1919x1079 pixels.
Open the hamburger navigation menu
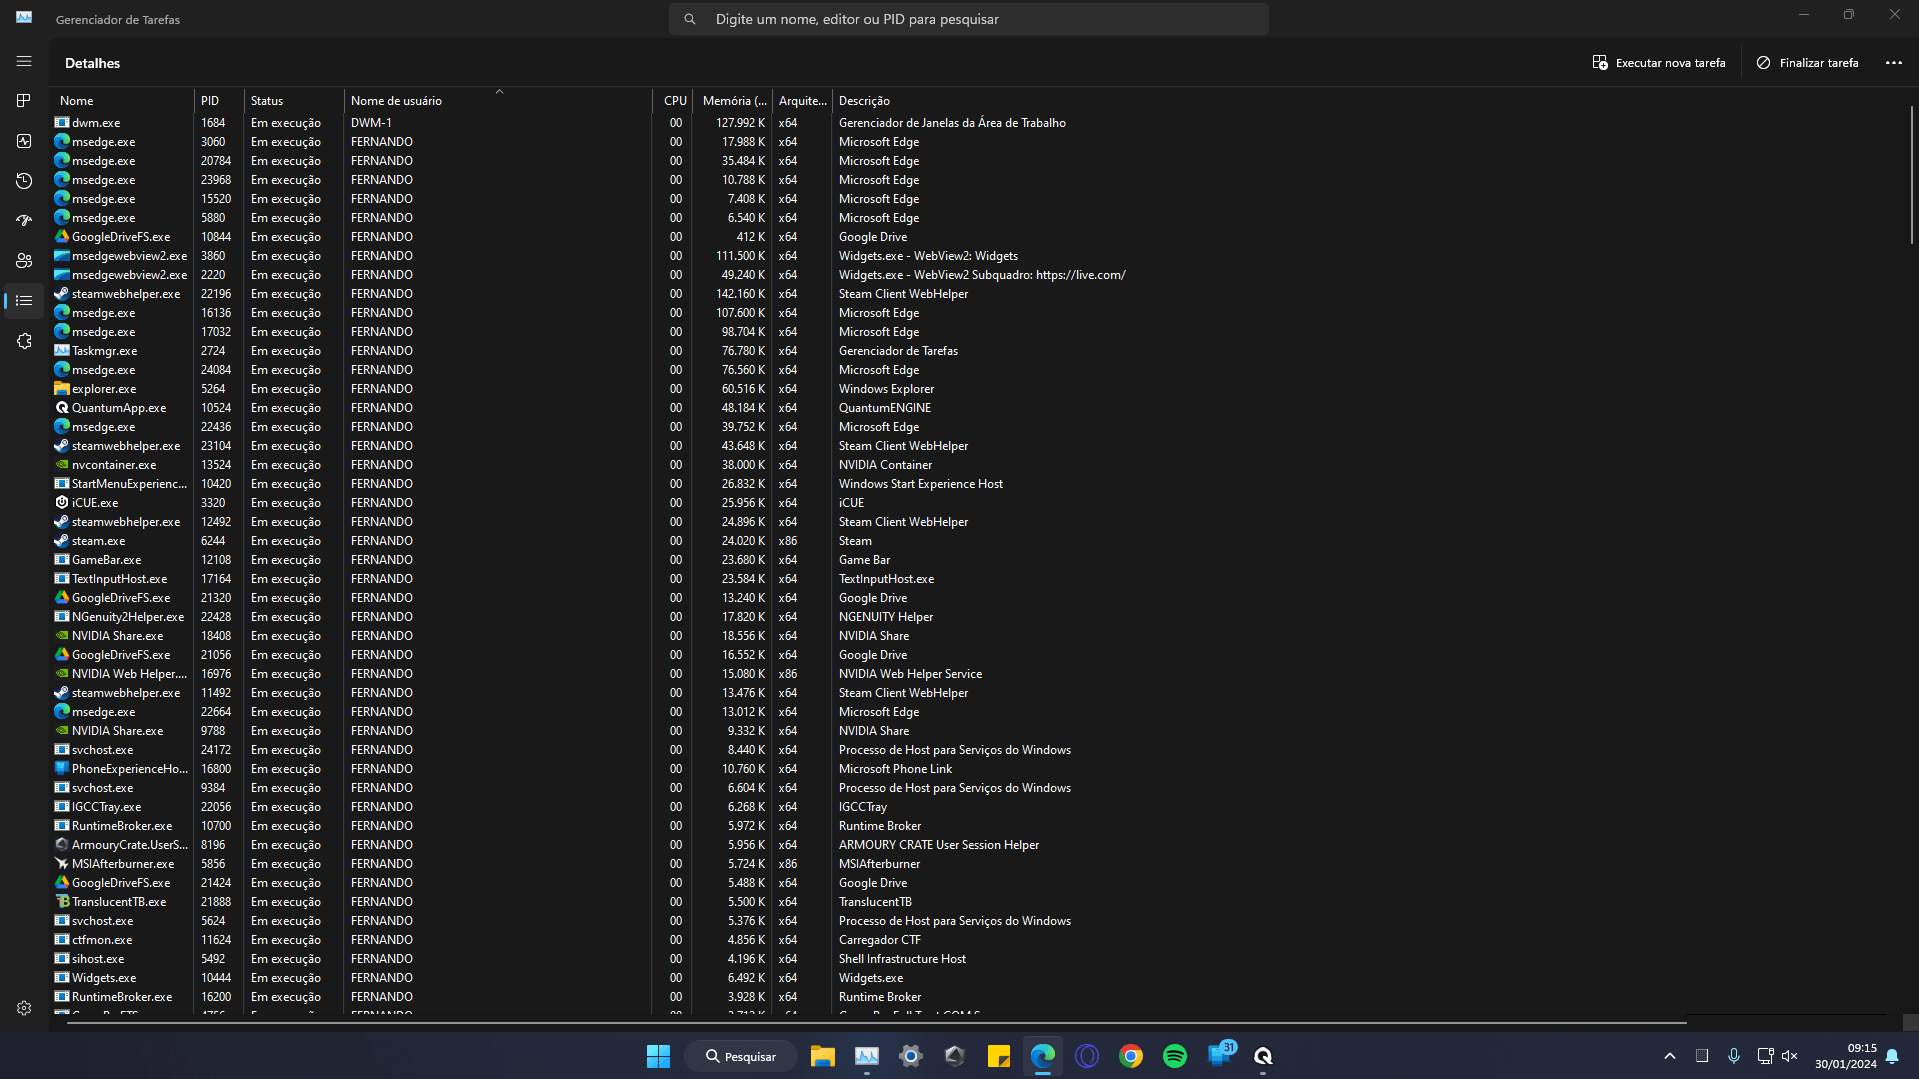[24, 61]
